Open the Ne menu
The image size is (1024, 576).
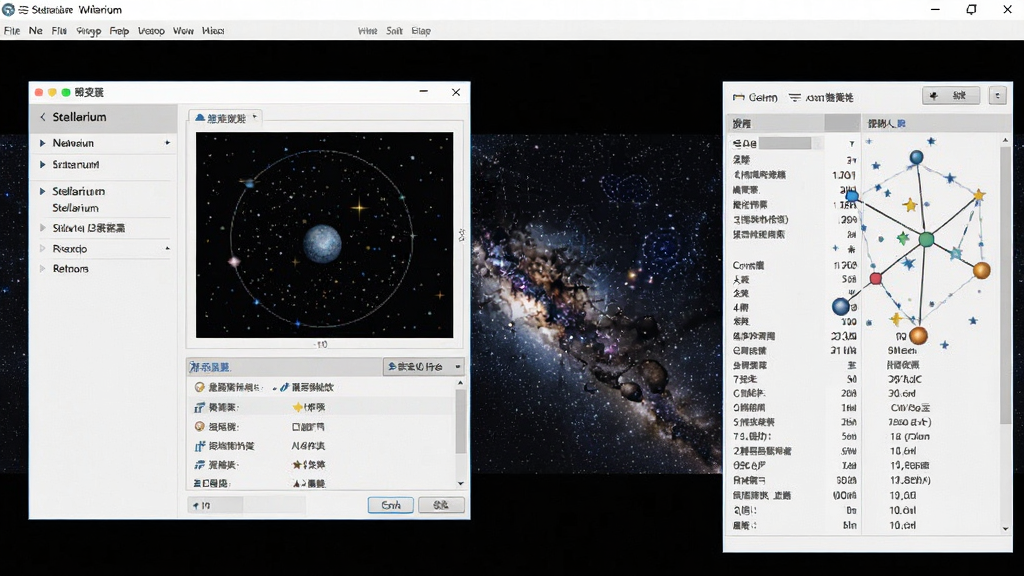35,31
